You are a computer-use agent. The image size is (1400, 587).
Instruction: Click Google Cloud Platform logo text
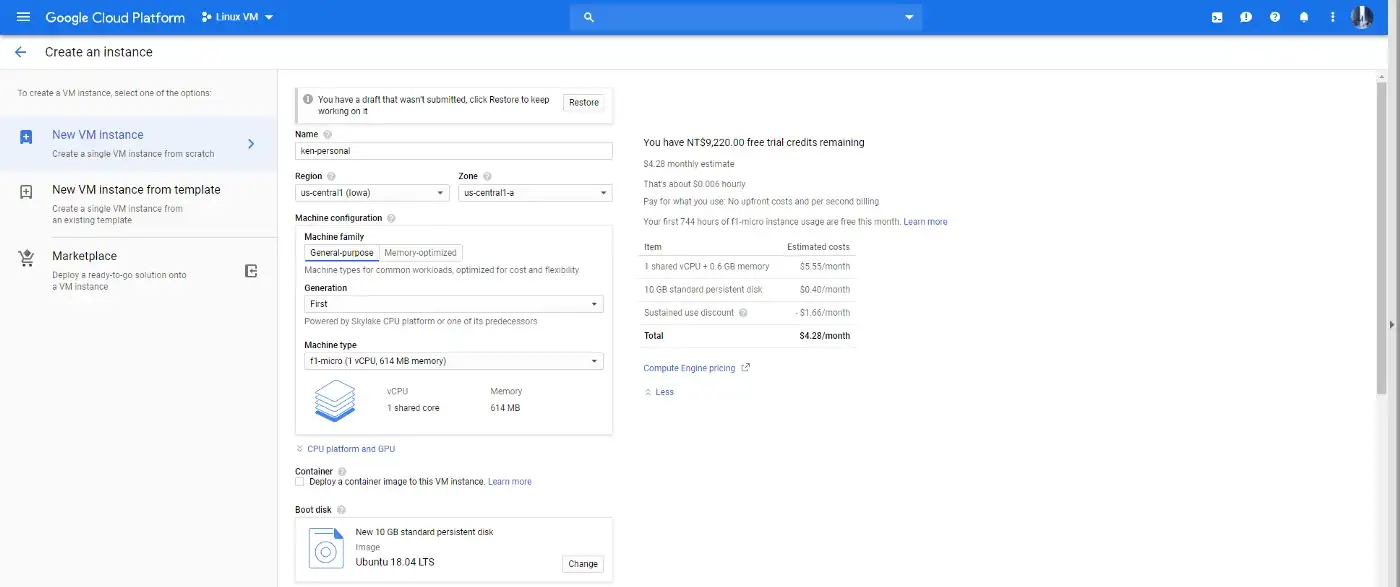(x=115, y=17)
